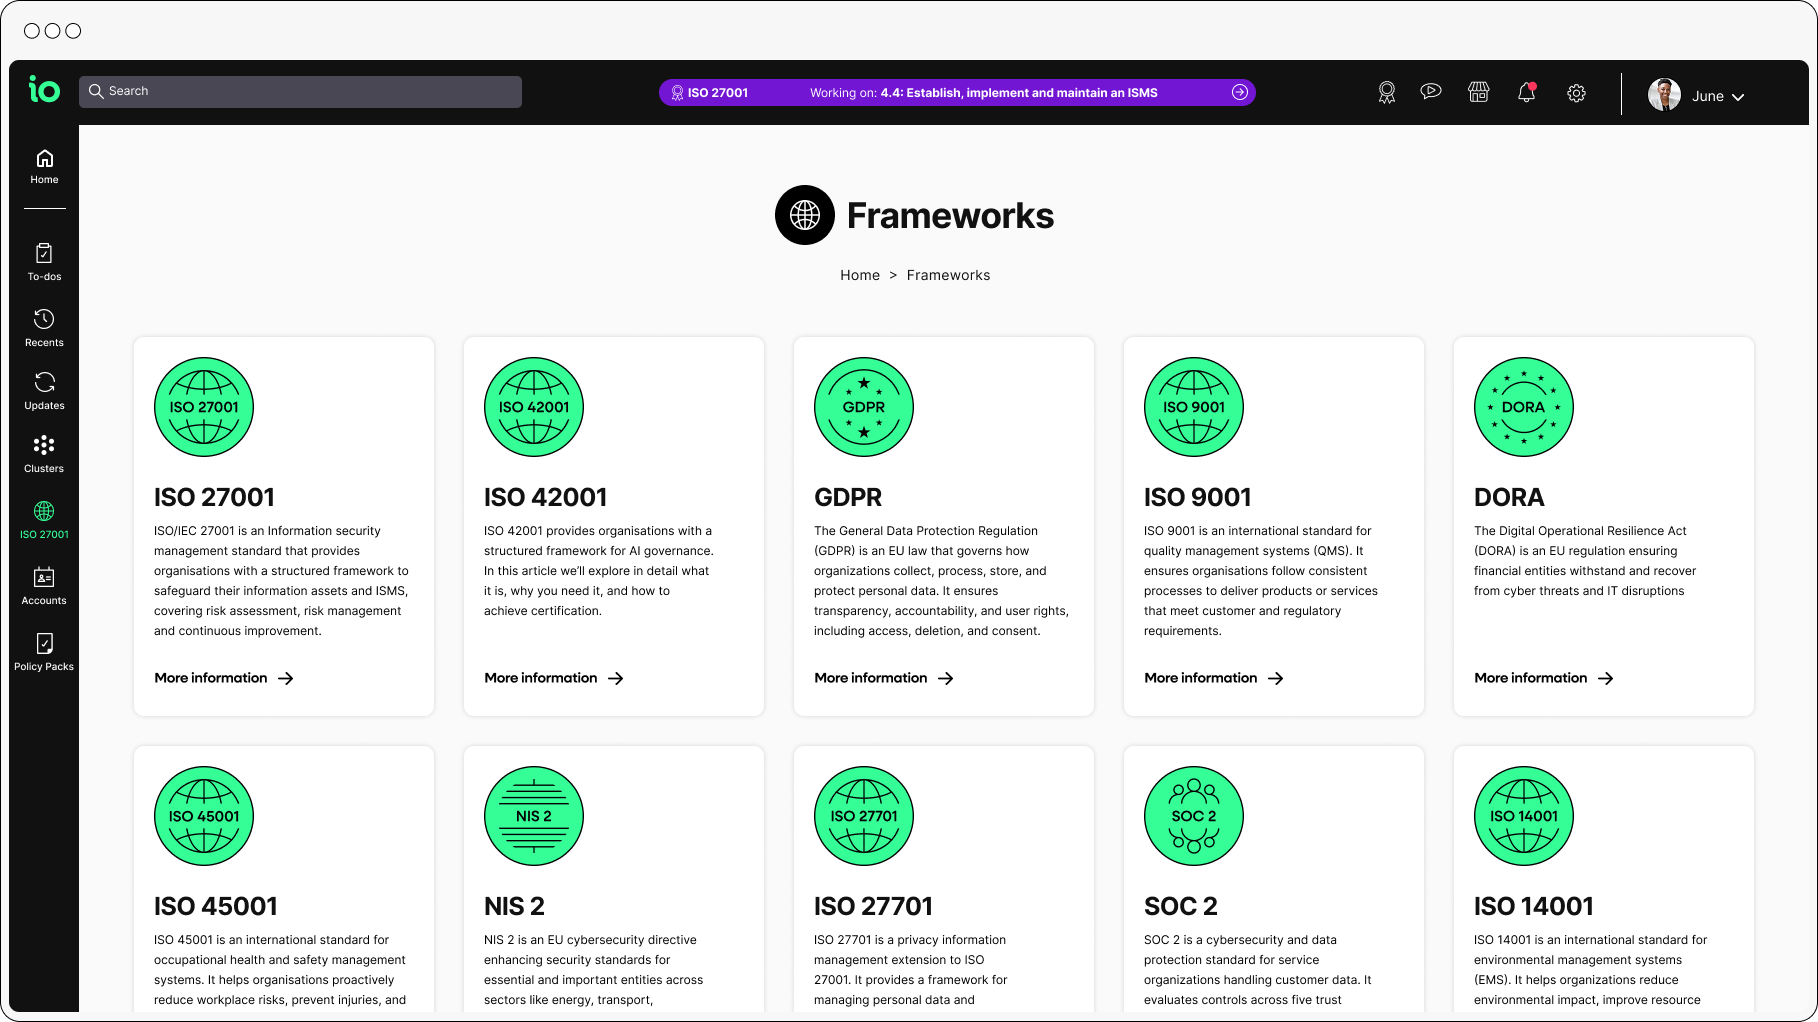Viewport: 1818px width, 1022px height.
Task: Open More information for ISO 9001
Action: click(1214, 678)
